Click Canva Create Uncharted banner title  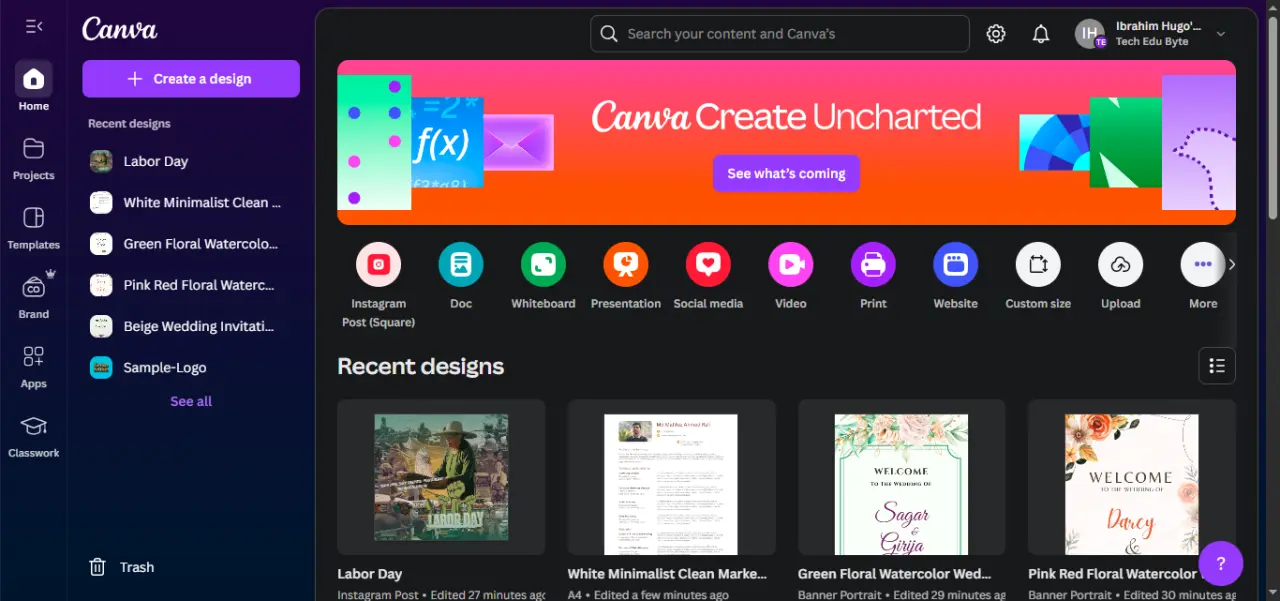click(786, 117)
